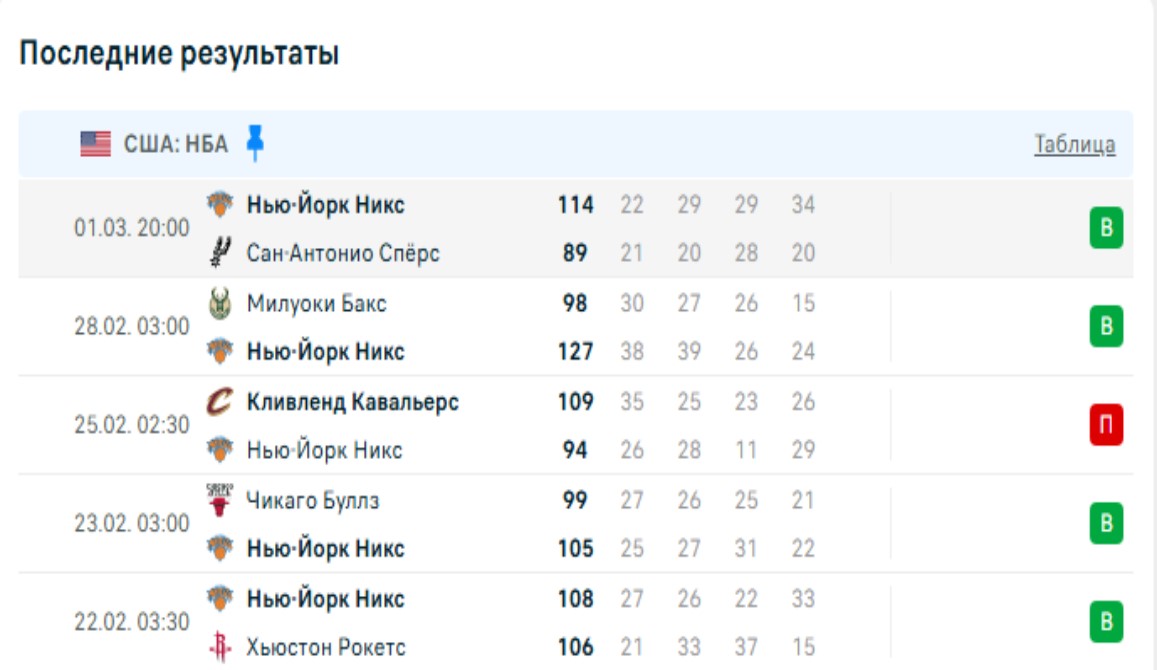Click green В badge for Rockets match

[1106, 623]
